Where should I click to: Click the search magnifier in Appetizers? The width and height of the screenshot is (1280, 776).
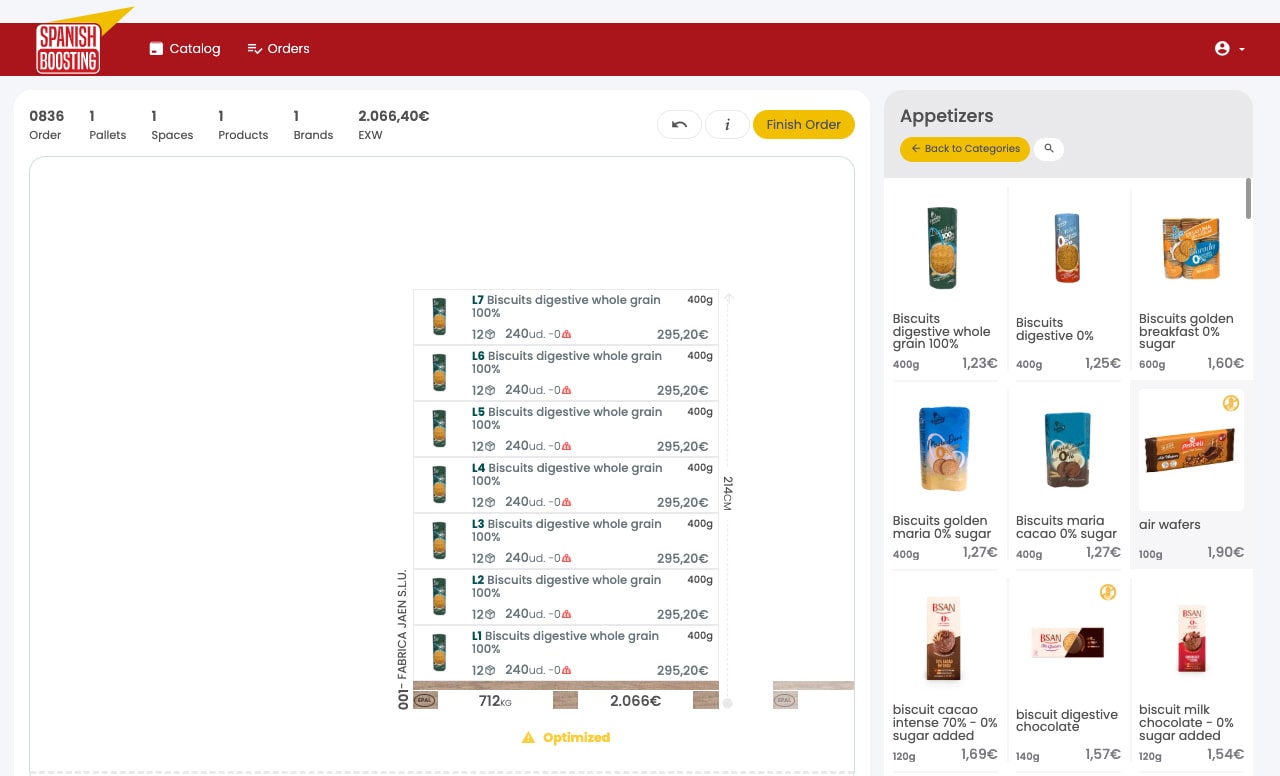pos(1048,149)
